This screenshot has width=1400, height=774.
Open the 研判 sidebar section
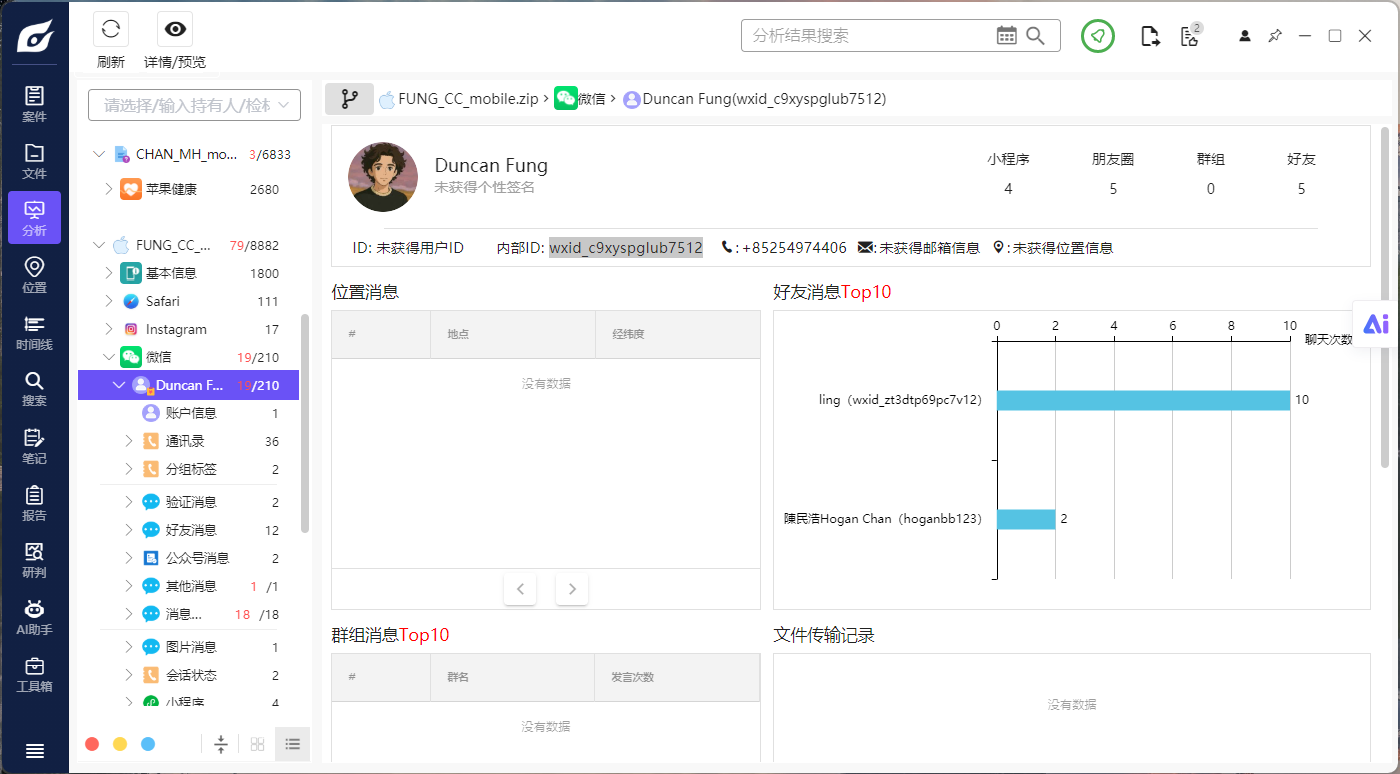tap(34, 560)
